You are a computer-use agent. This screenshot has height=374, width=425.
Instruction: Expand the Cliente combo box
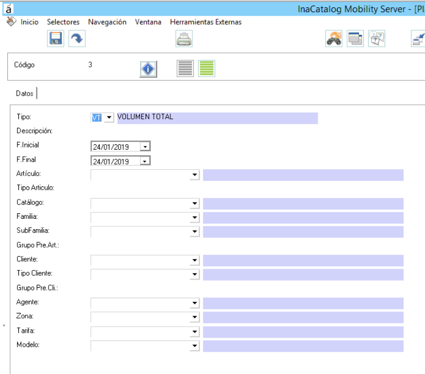pos(195,260)
